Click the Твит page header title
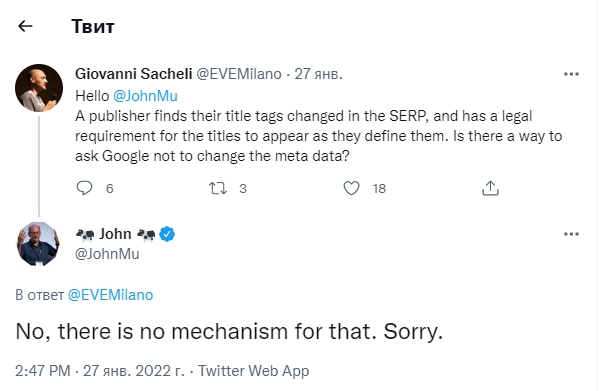 (x=93, y=27)
